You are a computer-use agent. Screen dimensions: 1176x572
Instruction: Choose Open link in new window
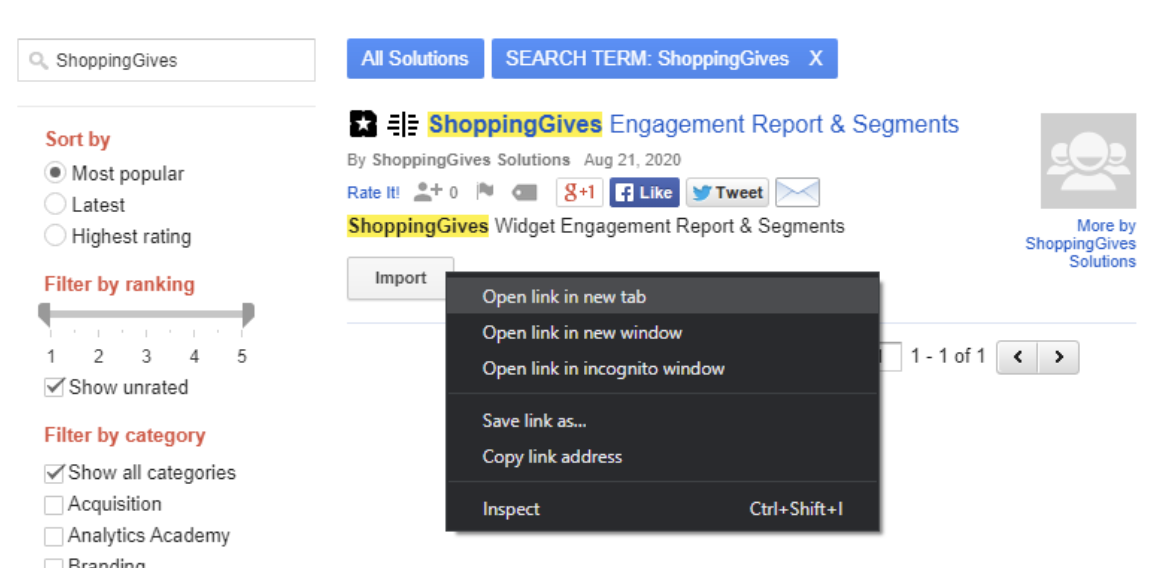tap(662, 332)
